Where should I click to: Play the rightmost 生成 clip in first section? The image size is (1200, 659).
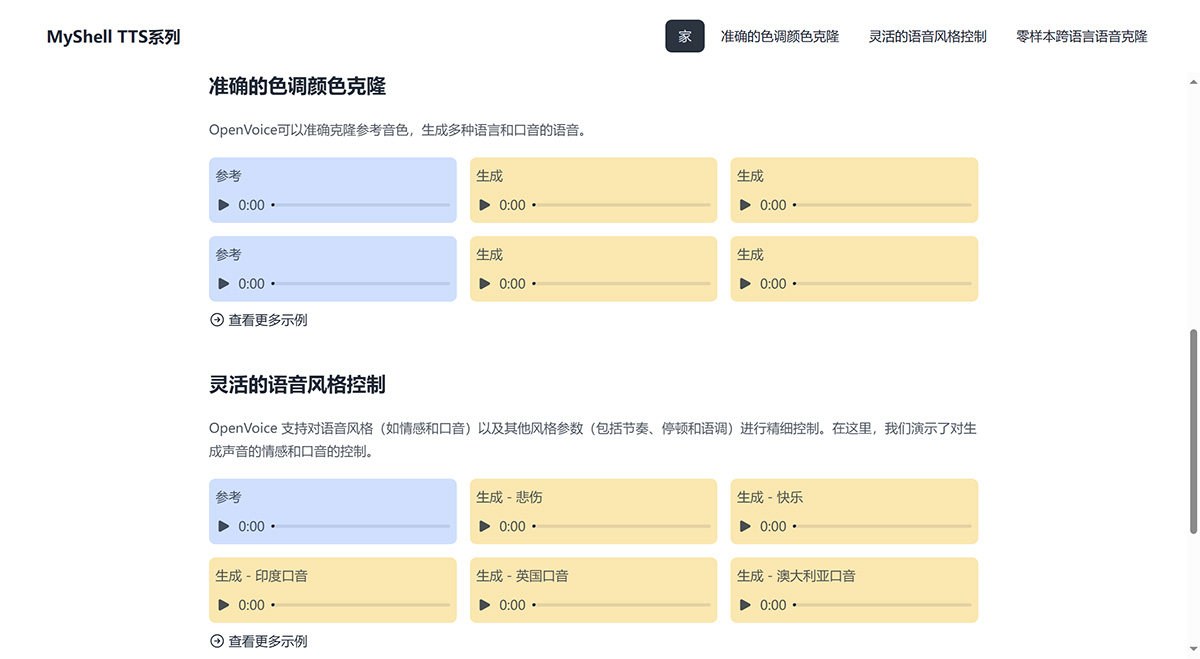coord(746,205)
